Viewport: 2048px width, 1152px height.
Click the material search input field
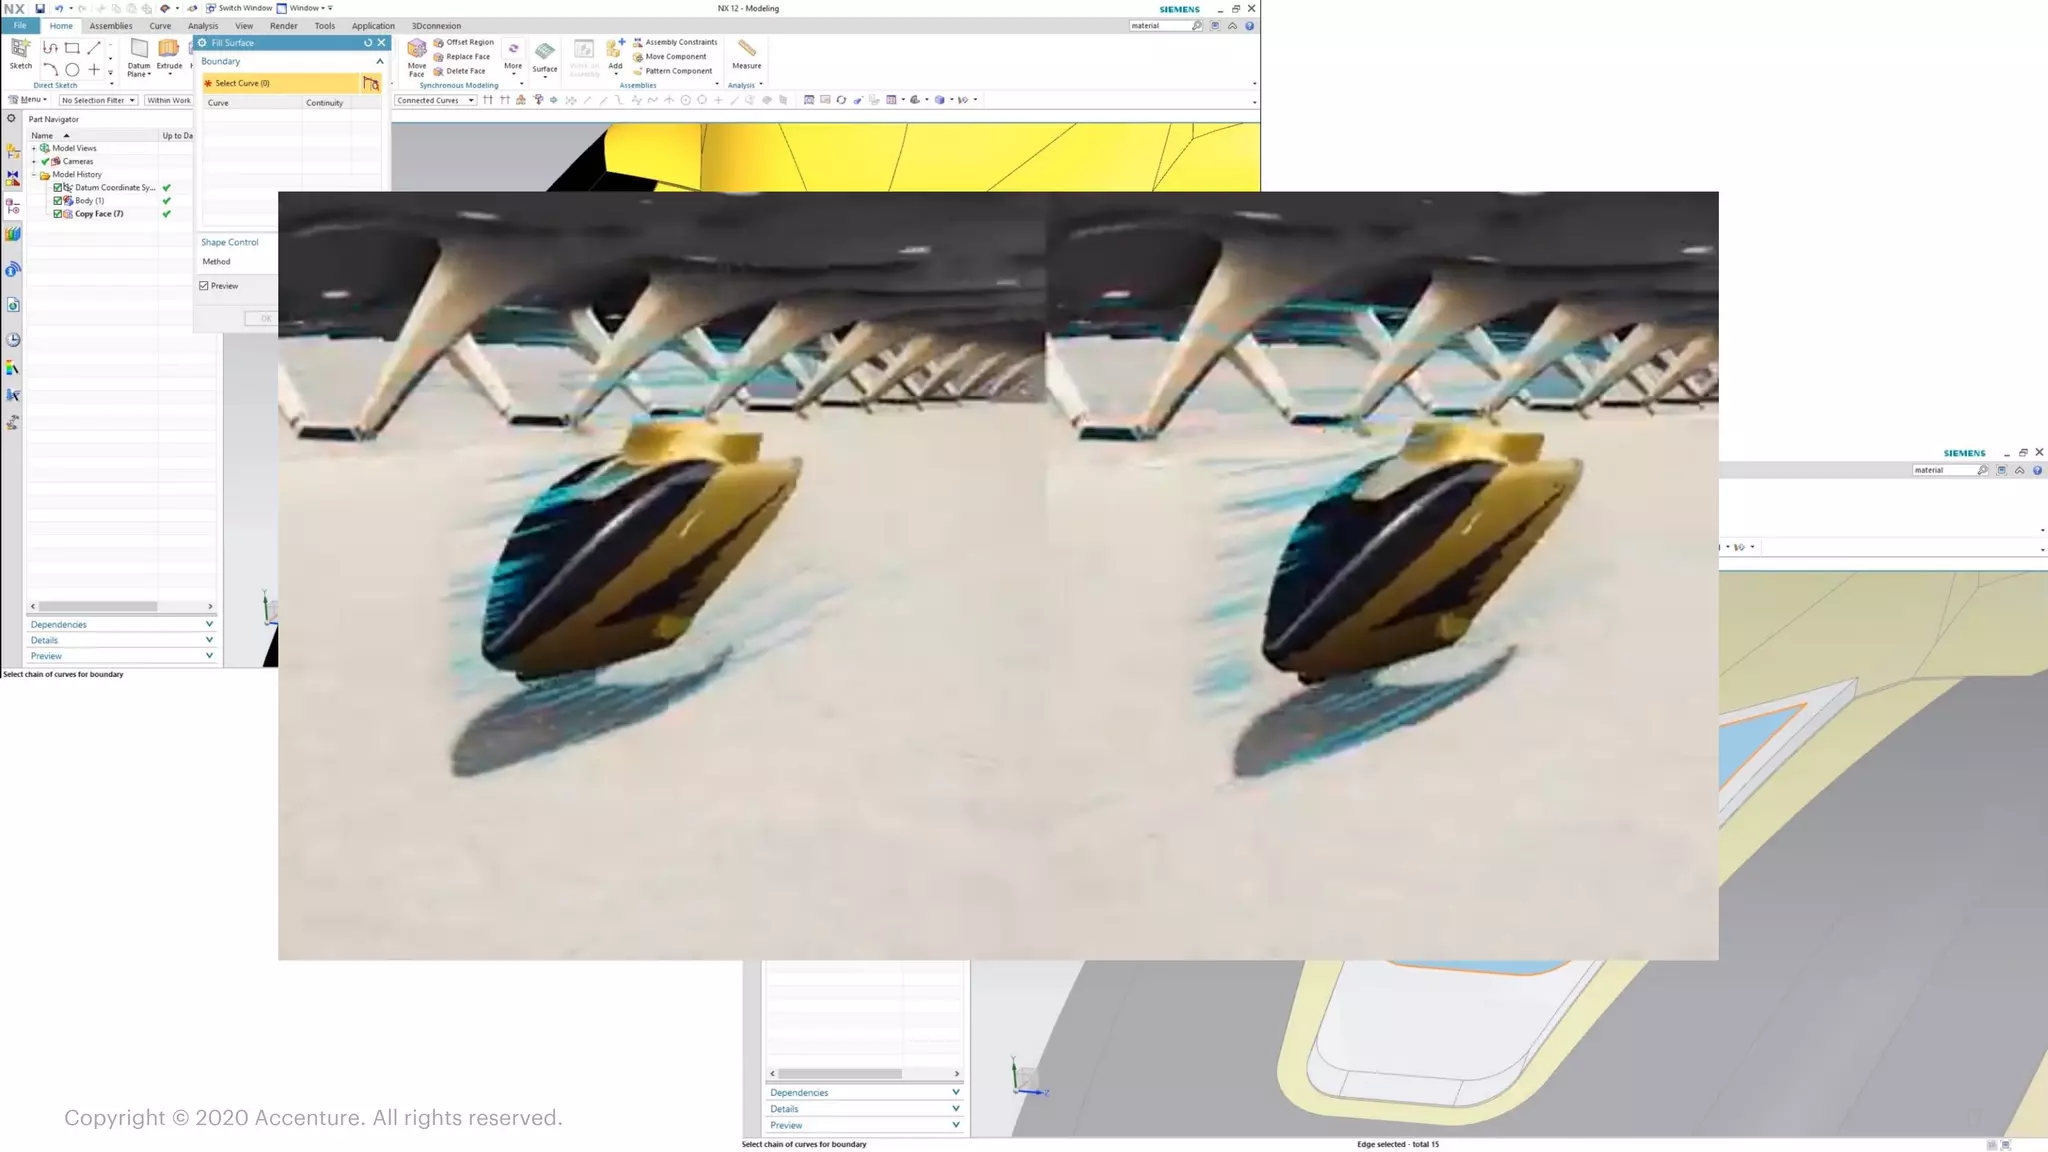click(1158, 26)
